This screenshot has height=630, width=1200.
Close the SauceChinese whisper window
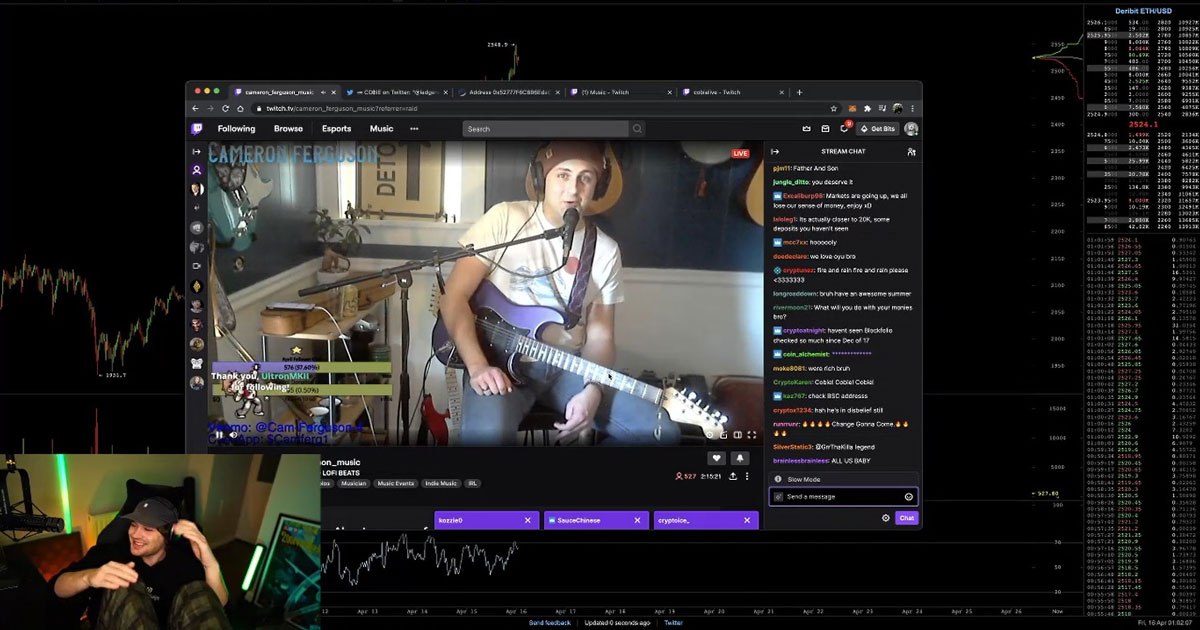click(637, 520)
